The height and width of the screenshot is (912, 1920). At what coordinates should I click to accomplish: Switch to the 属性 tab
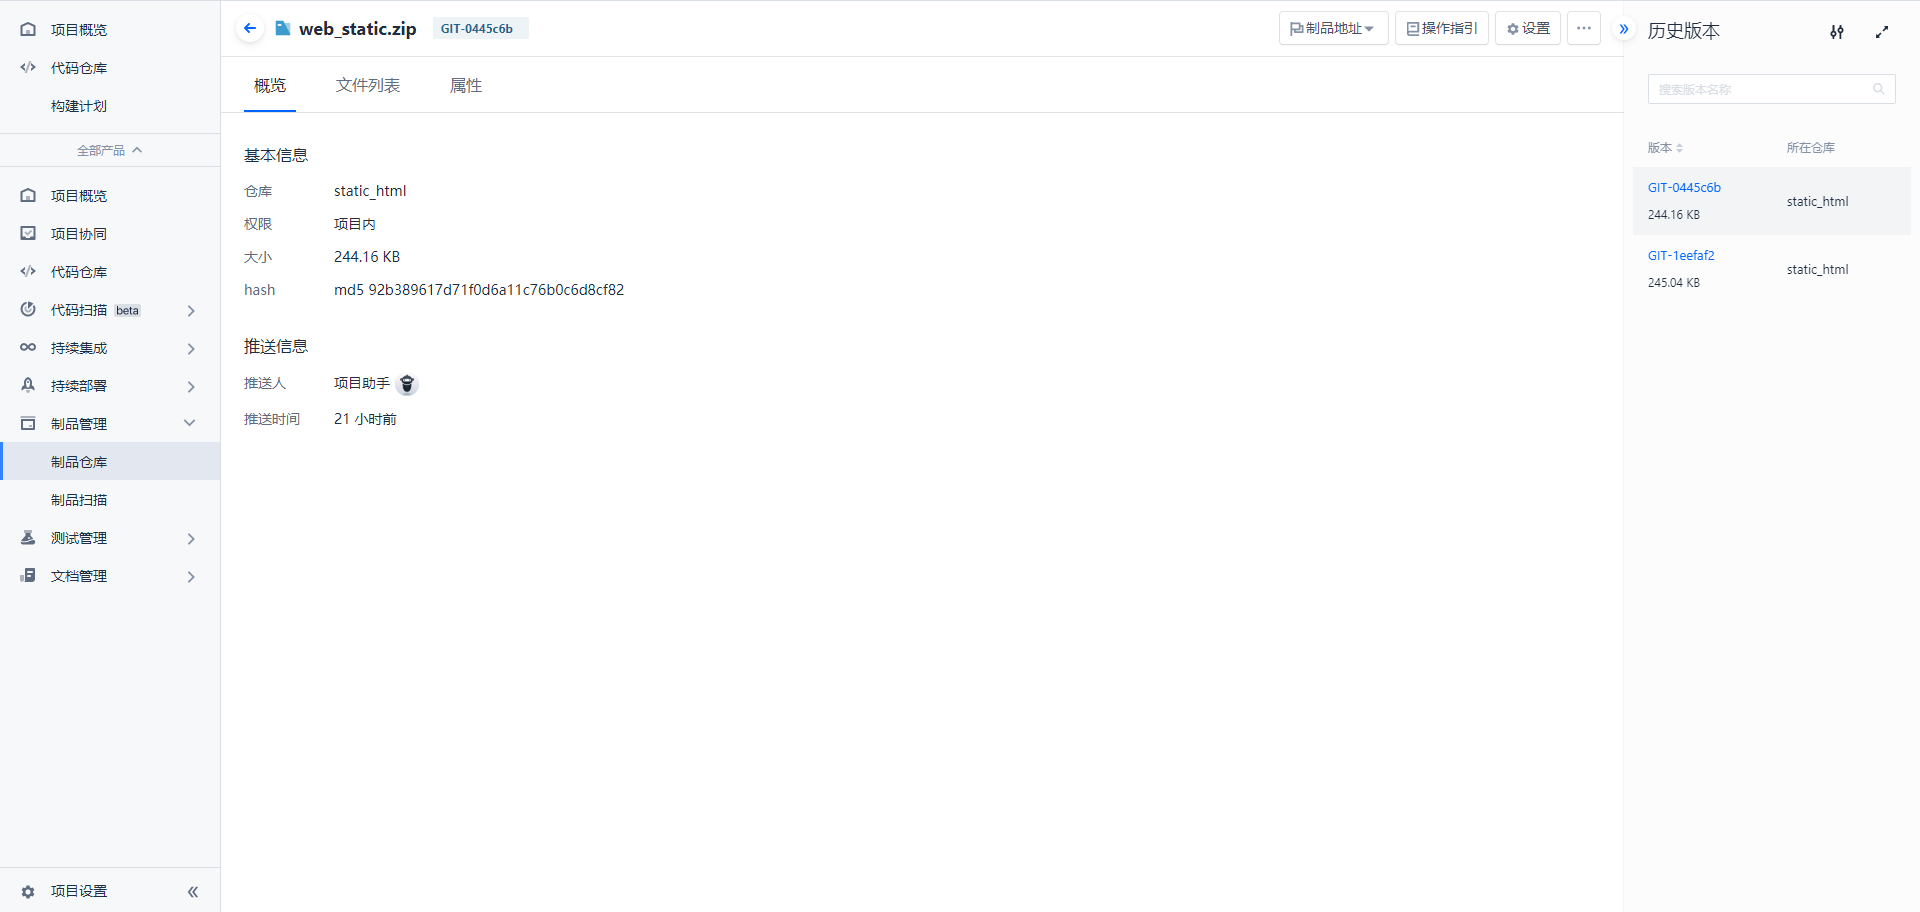[466, 86]
